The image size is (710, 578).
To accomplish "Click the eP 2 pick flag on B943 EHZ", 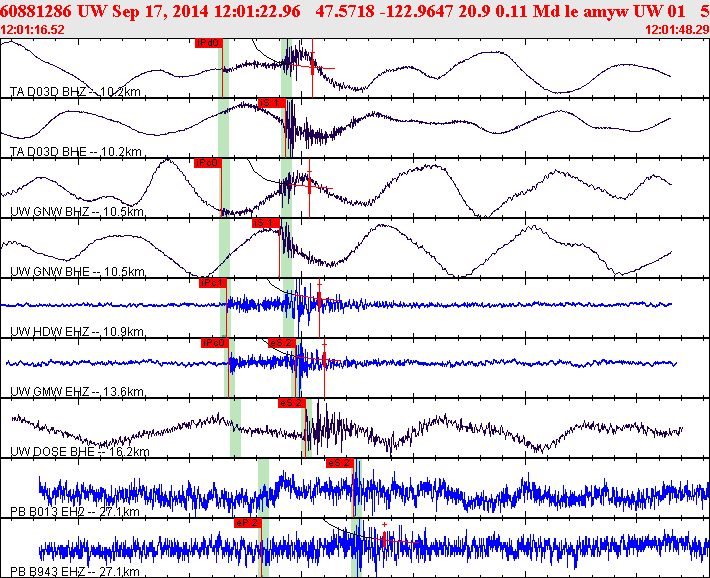I will [248, 523].
